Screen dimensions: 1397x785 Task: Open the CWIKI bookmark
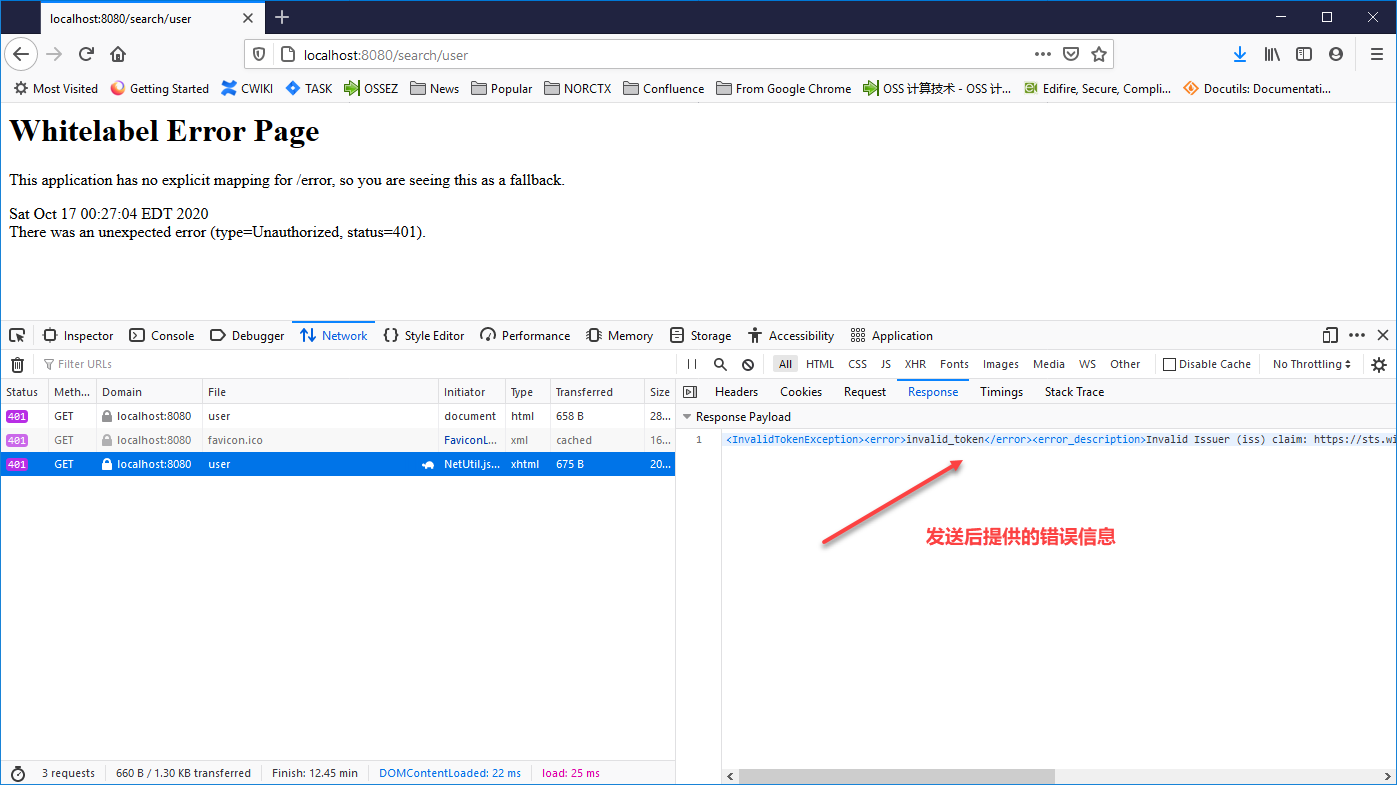247,88
